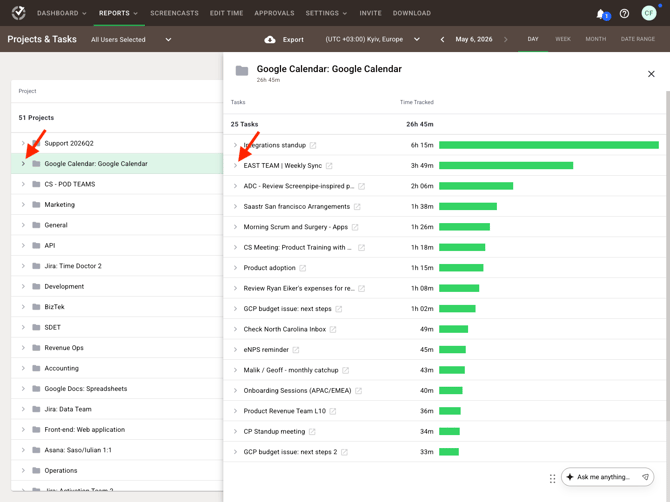
Task: Click the Integrations standup green time bar
Action: pyautogui.click(x=549, y=145)
